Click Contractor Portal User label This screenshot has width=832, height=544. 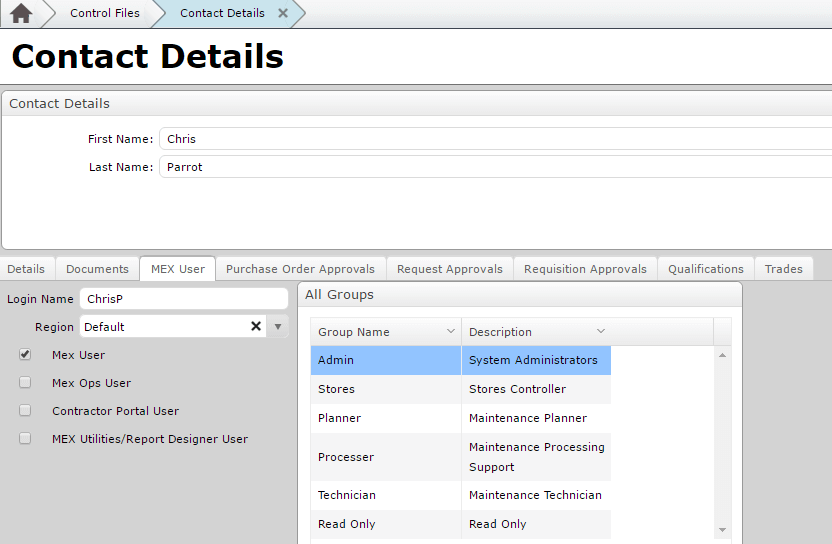tap(115, 411)
